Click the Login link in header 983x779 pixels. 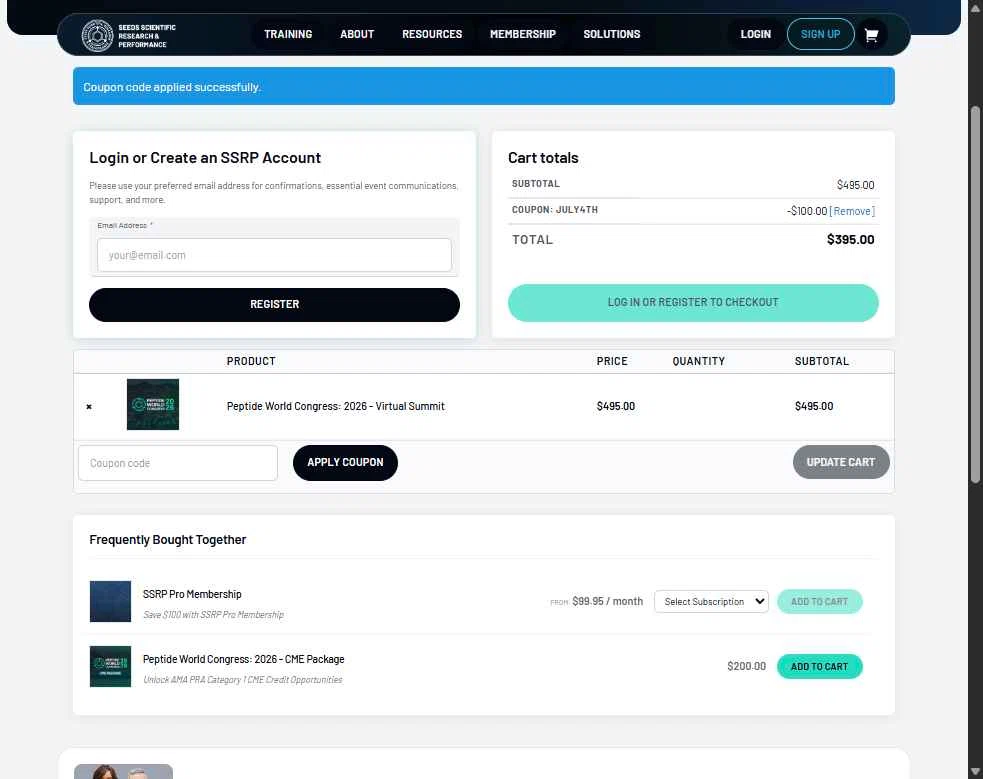(x=755, y=34)
